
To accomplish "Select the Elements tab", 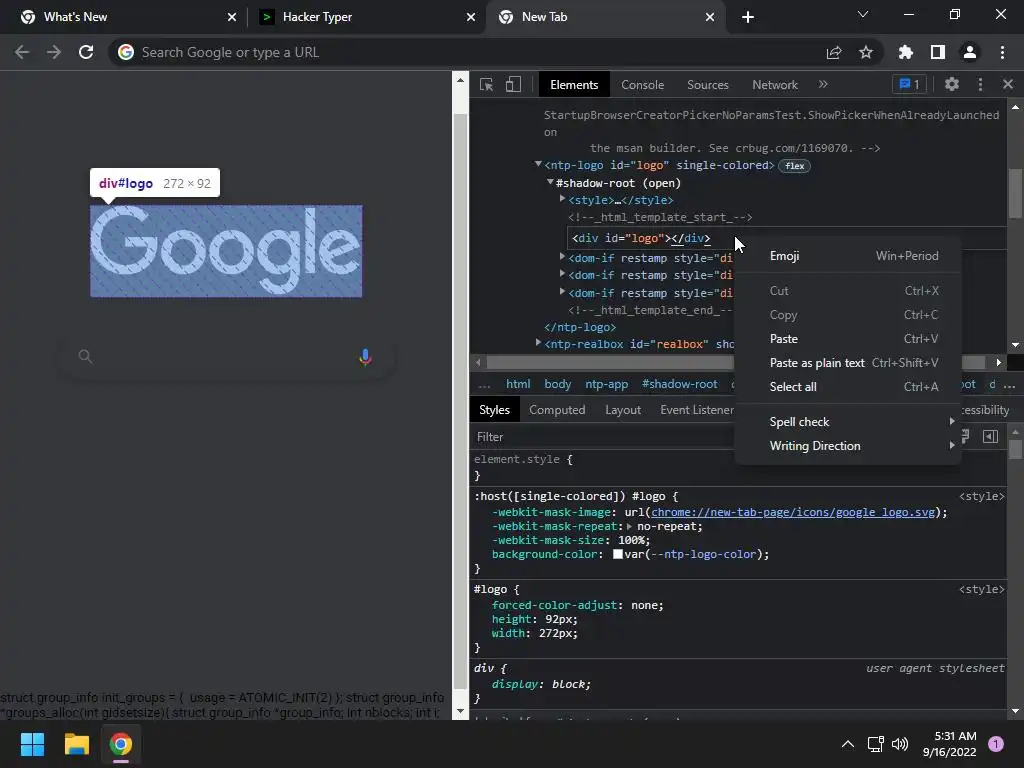I will tap(573, 85).
